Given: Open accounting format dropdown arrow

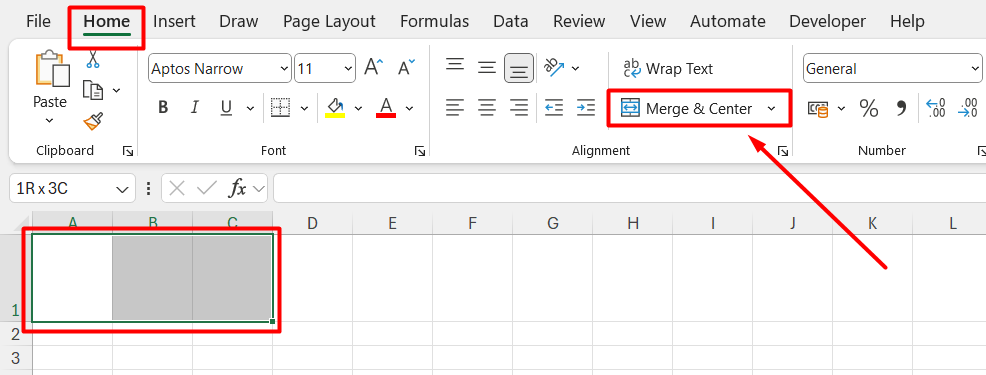Looking at the screenshot, I should (841, 109).
